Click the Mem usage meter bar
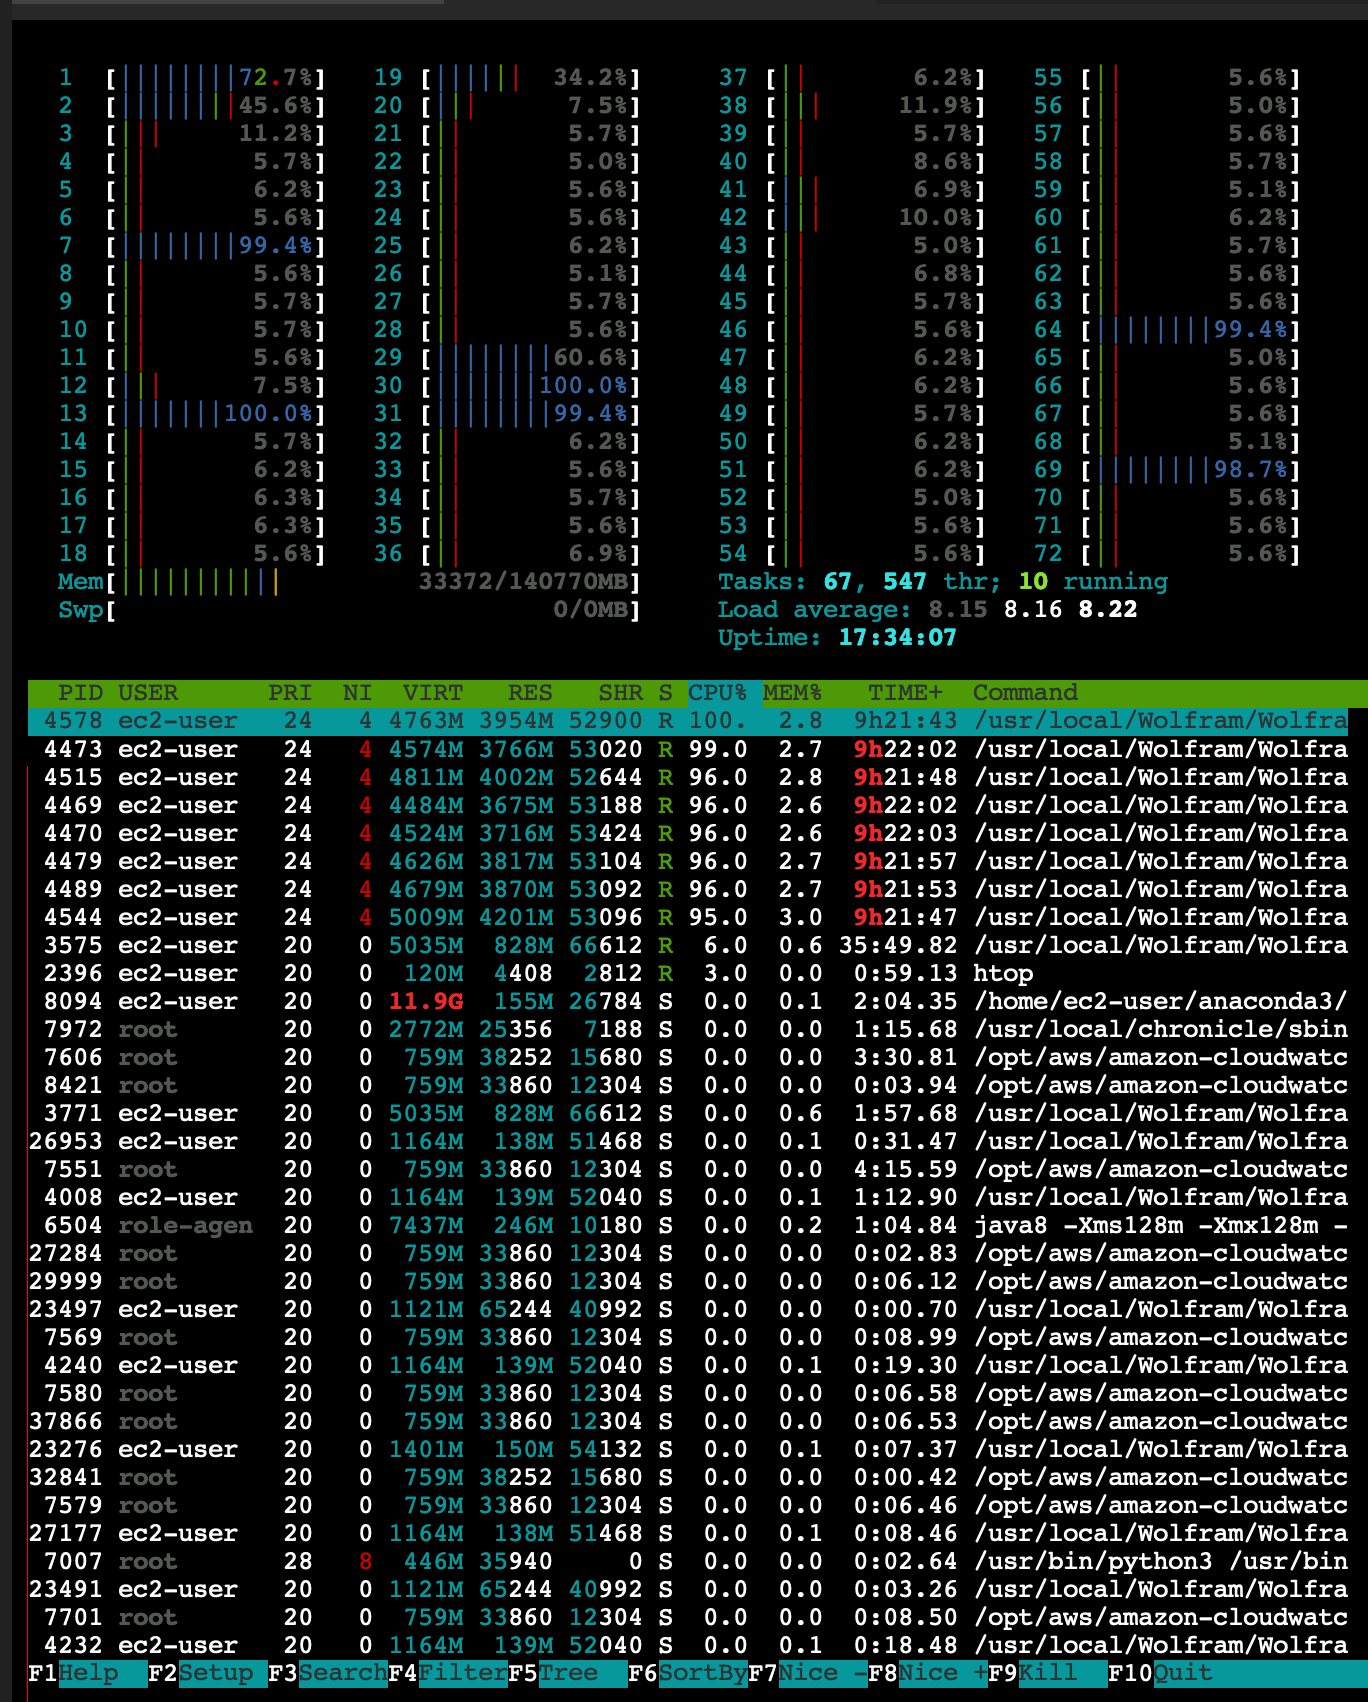Image resolution: width=1368 pixels, height=1702 pixels. pos(348,582)
